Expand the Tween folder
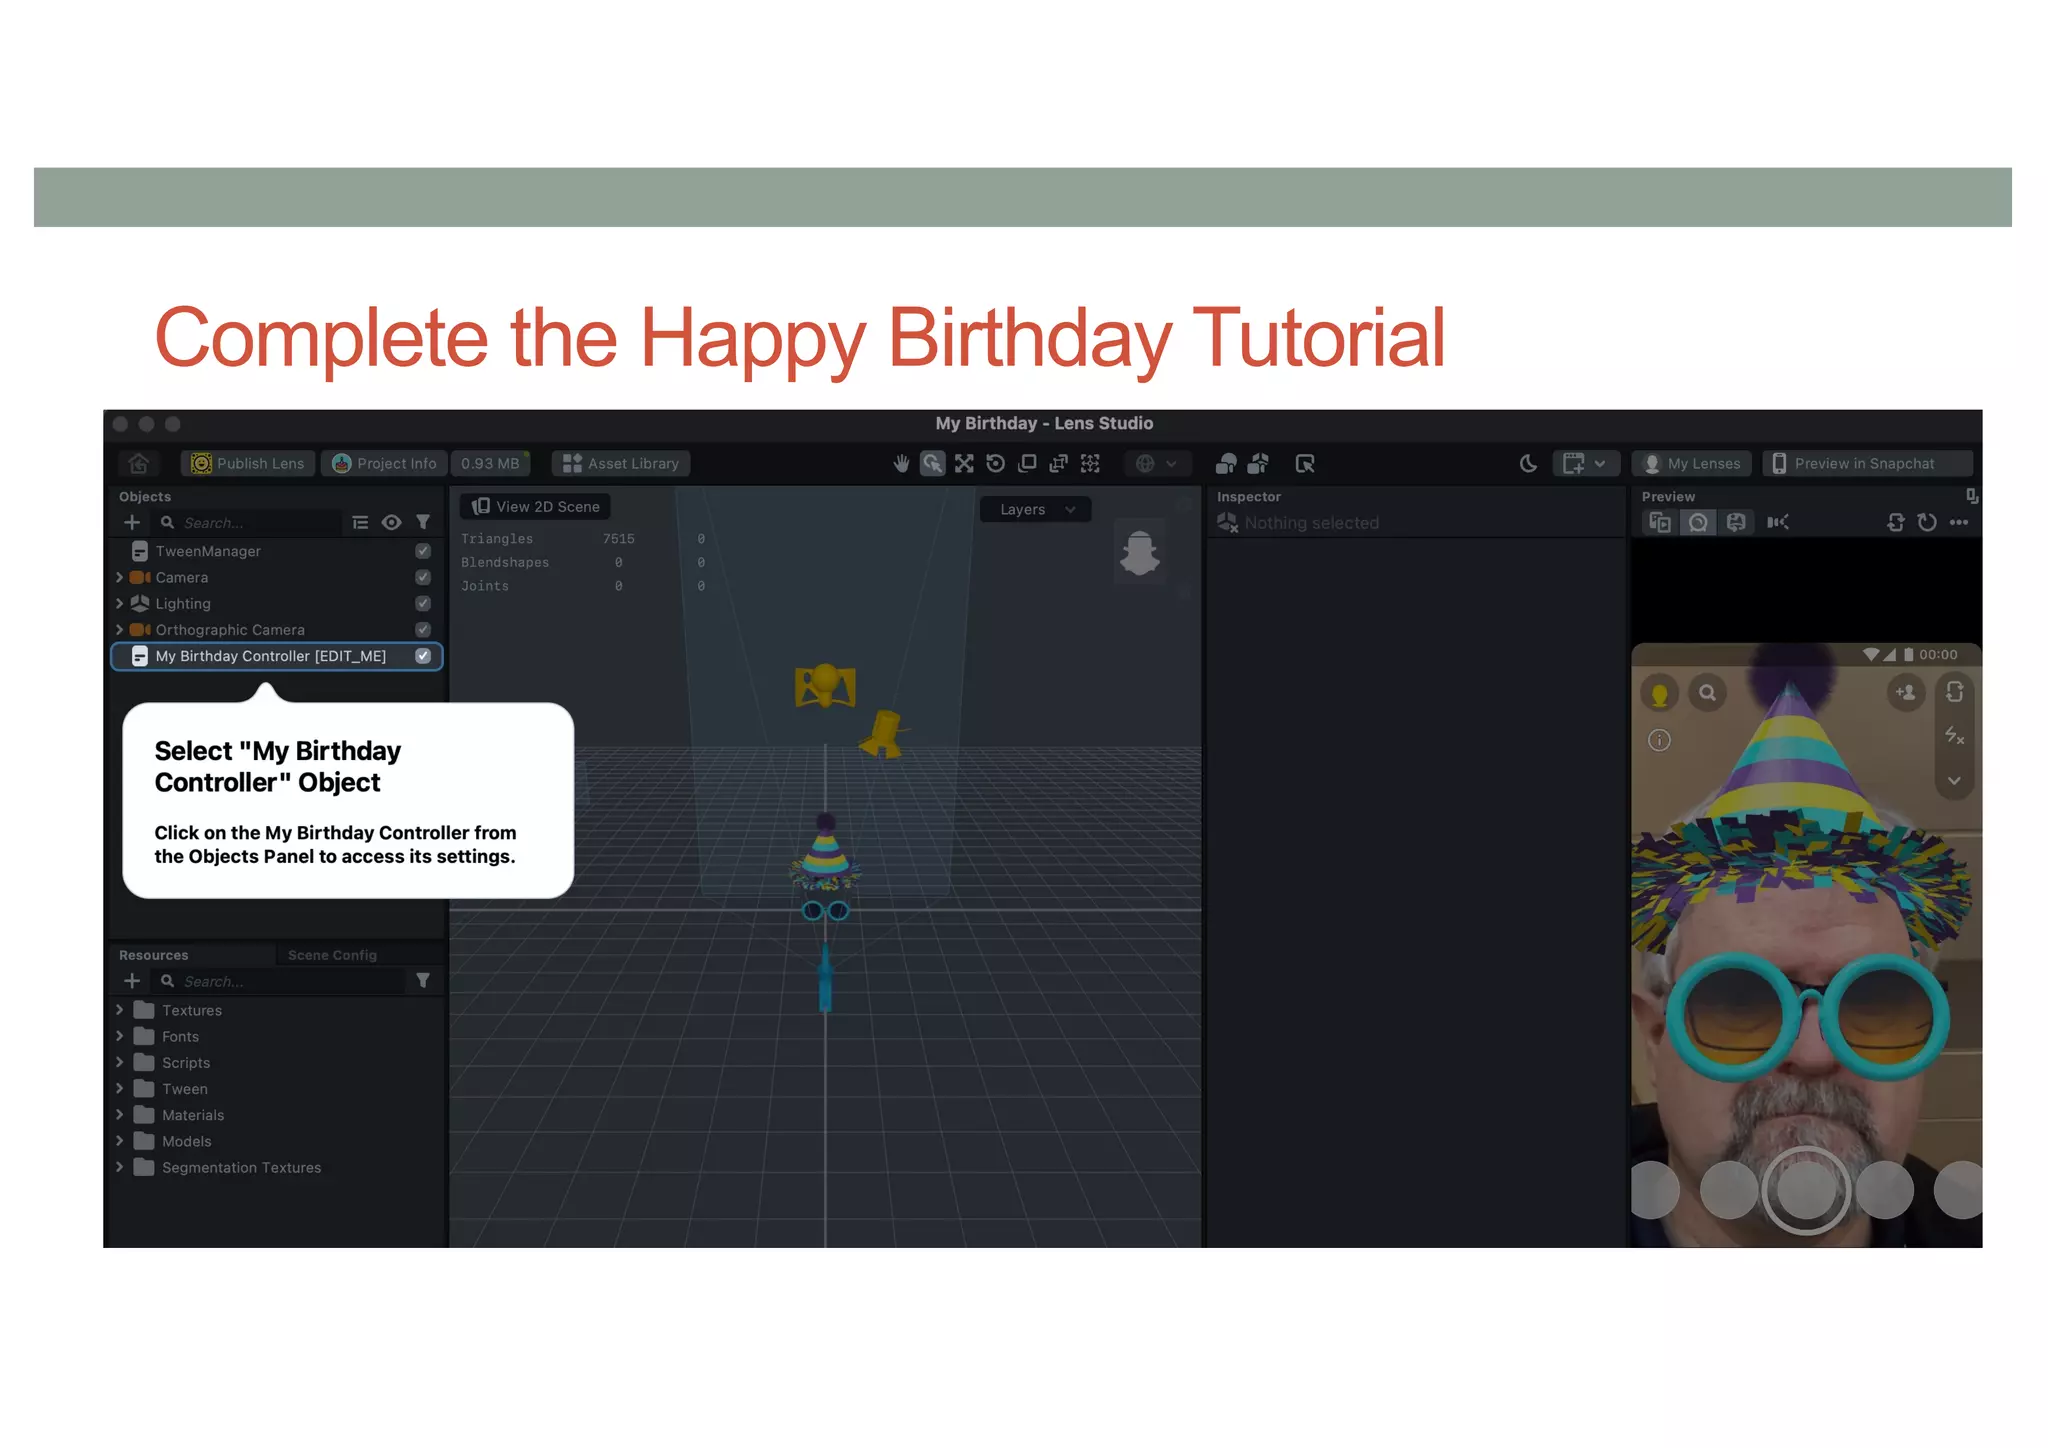This screenshot has height=1448, width=2048. pyautogui.click(x=120, y=1088)
